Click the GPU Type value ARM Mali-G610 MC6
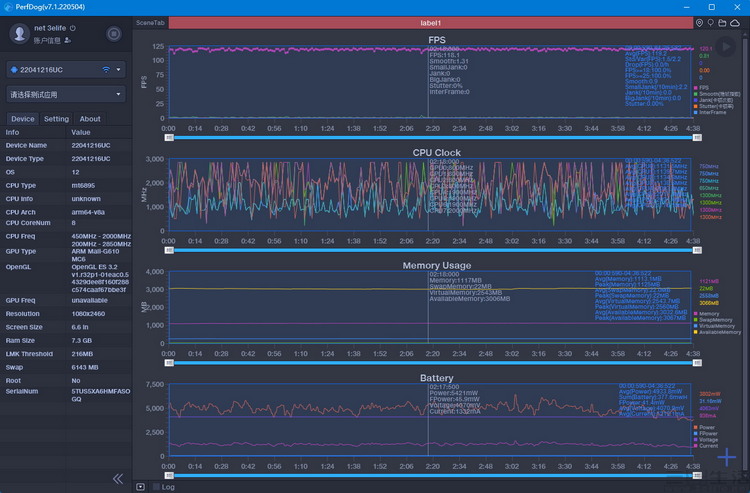The height and width of the screenshot is (493, 750). pos(95,255)
